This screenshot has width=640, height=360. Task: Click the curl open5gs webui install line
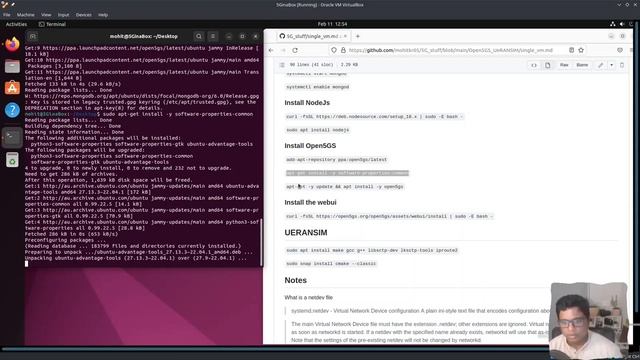tap(390, 216)
